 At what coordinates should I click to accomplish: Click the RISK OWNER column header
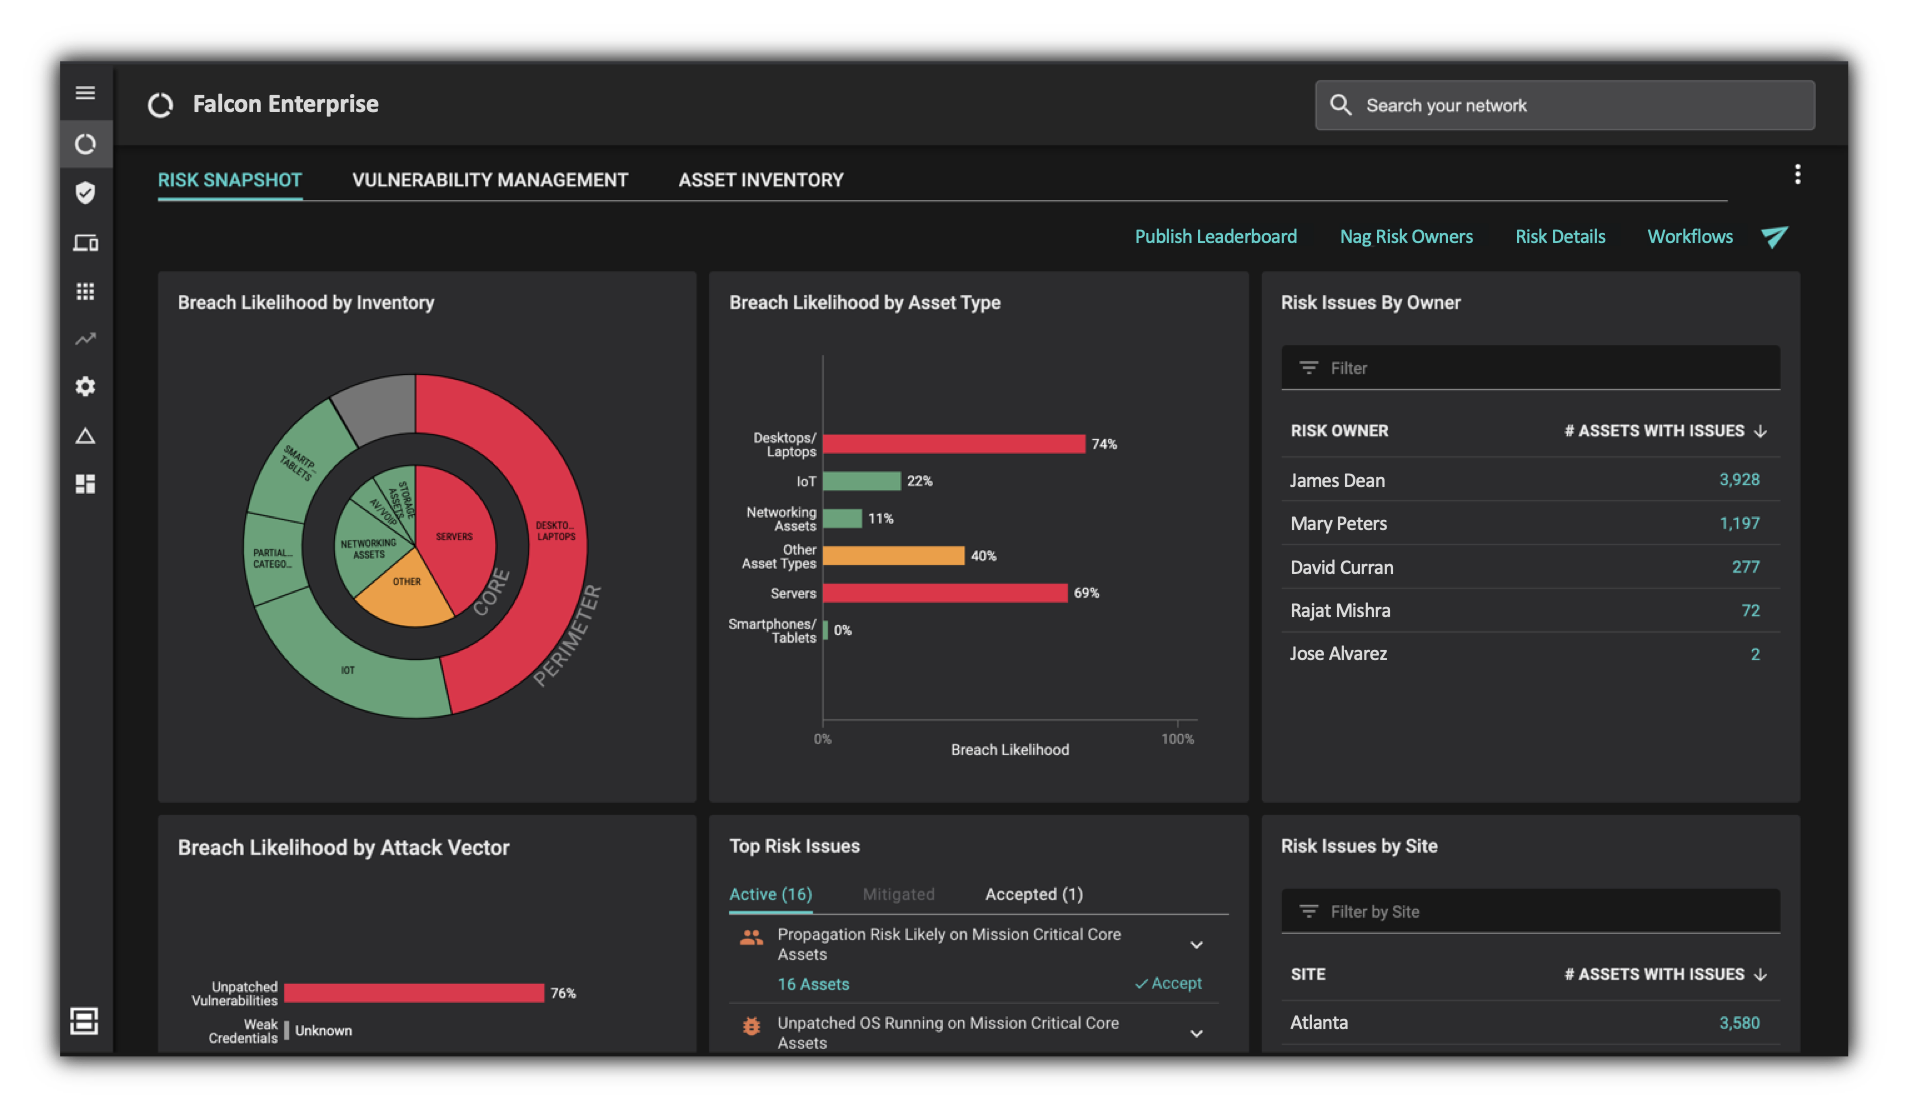coord(1339,431)
